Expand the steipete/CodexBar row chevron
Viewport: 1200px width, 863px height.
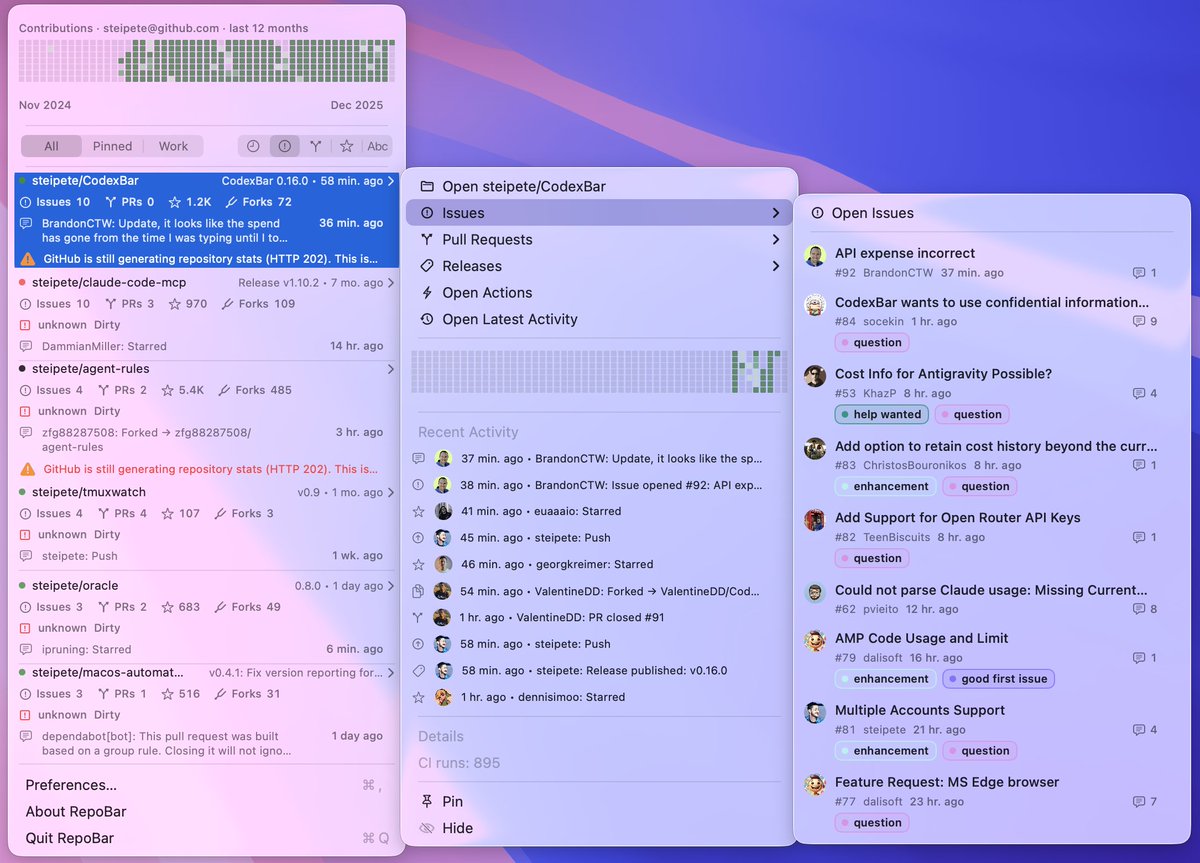click(391, 181)
